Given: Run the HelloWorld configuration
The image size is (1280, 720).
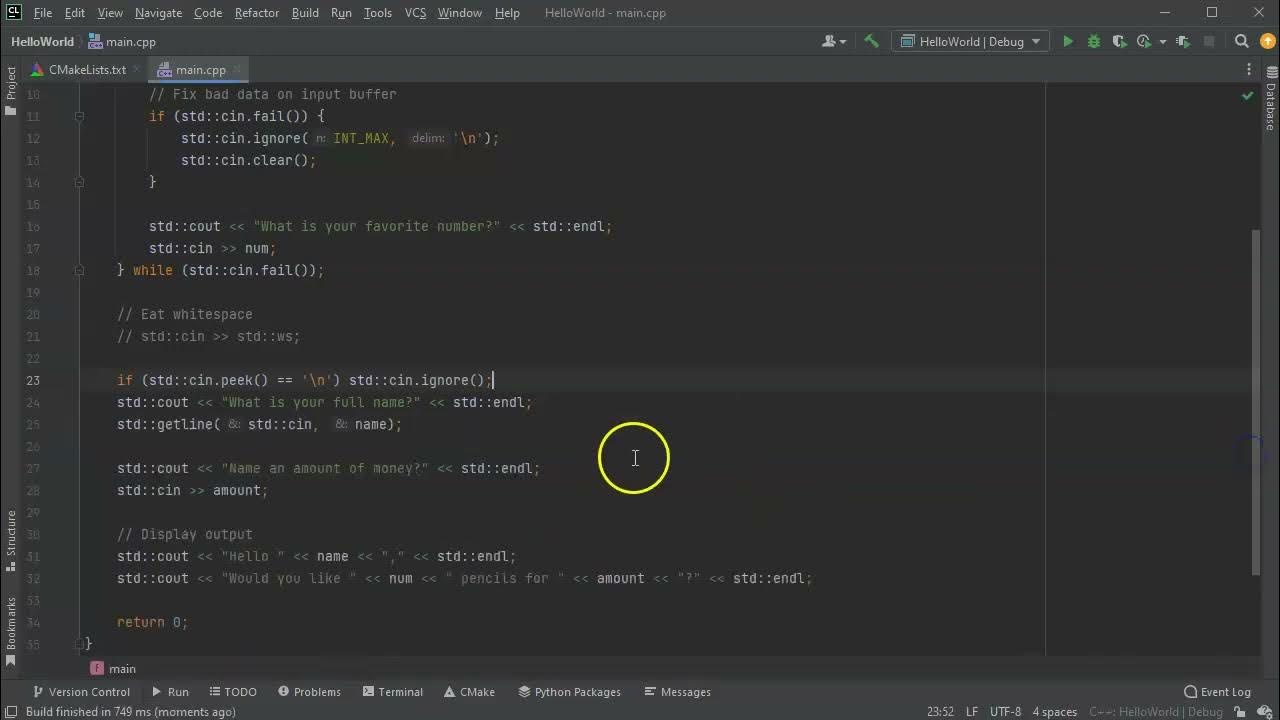Looking at the screenshot, I should click(1068, 42).
